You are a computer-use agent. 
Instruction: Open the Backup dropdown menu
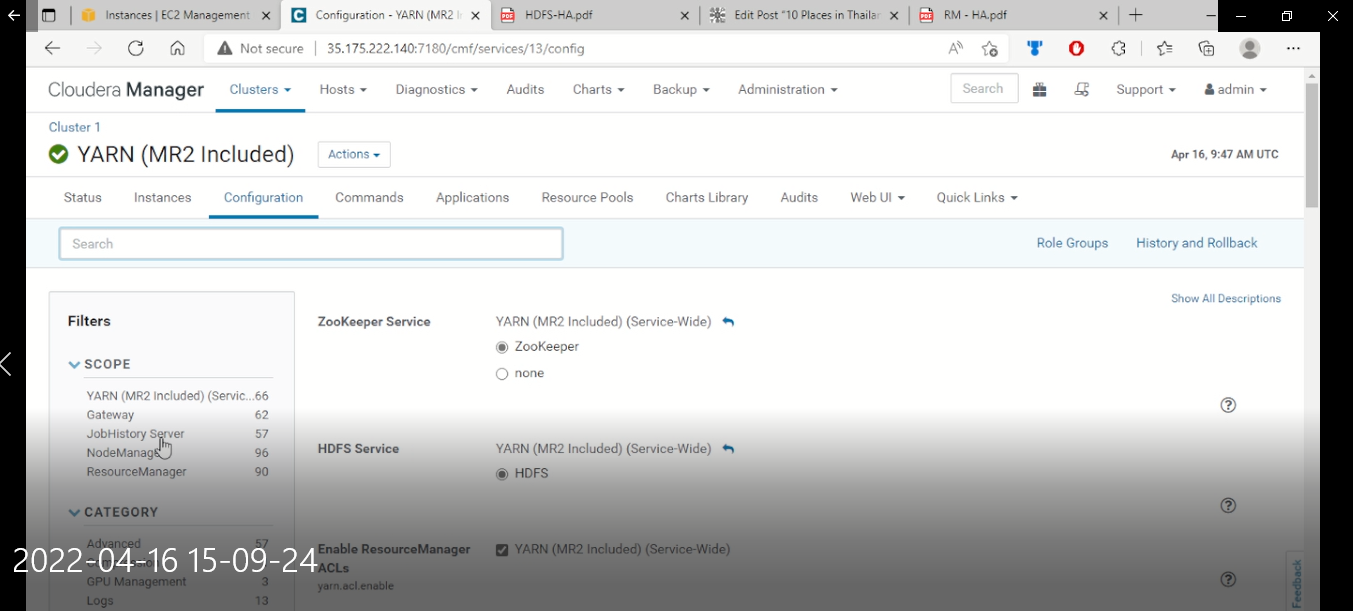point(681,89)
